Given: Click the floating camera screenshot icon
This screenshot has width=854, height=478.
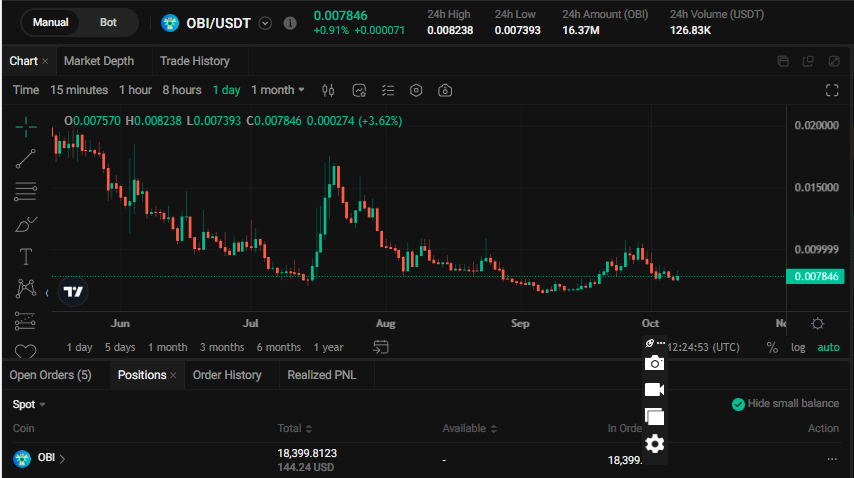Looking at the screenshot, I should point(654,363).
